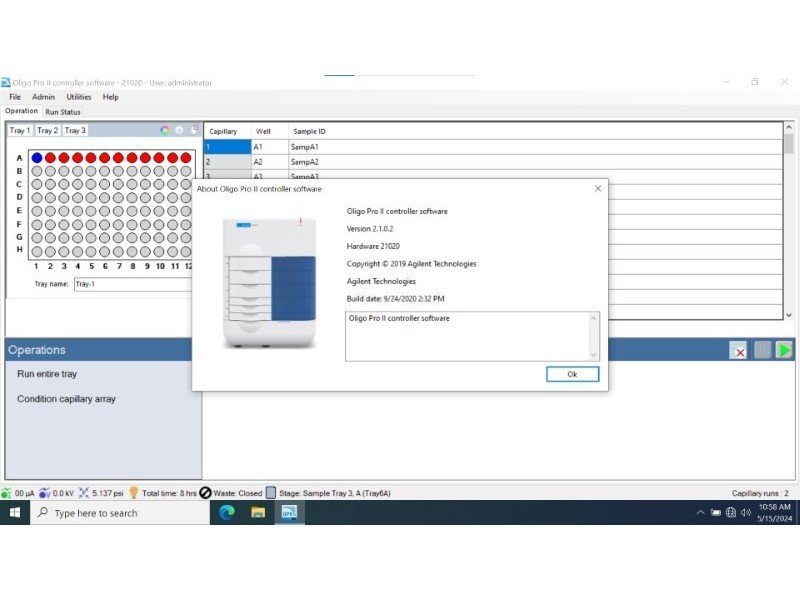Click the current (µA) status icon
This screenshot has height=600, width=800.
6,493
